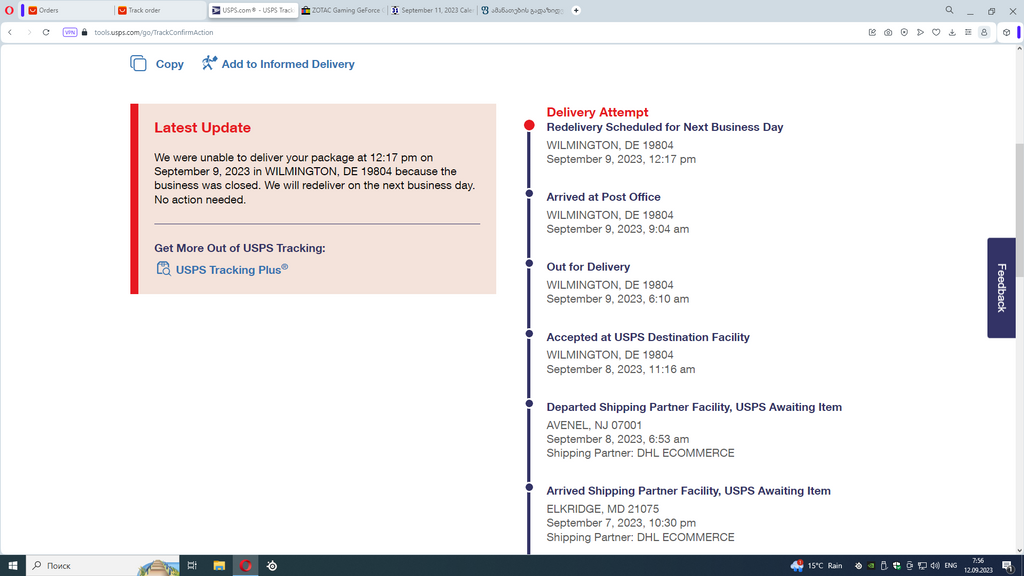Open the Feedback side tab
The height and width of the screenshot is (576, 1024).
tap(1001, 288)
